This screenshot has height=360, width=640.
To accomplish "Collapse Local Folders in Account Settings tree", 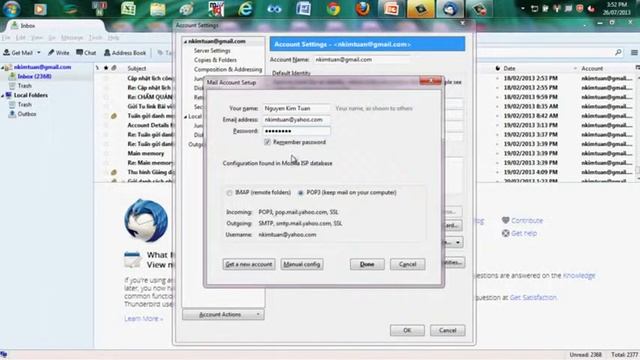I will [x=185, y=117].
